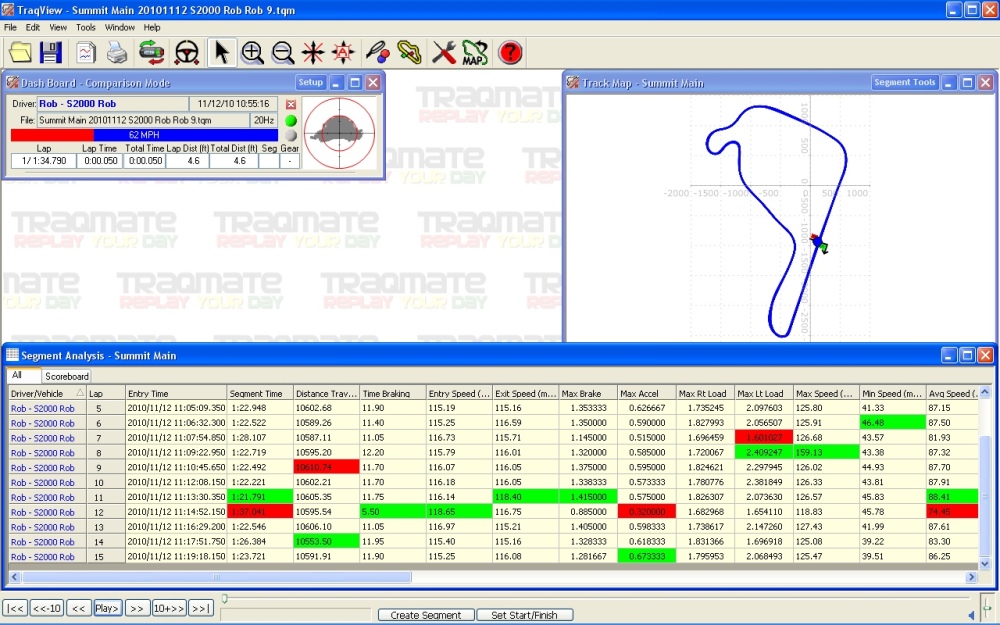Sort by Max Brake column header
1000x625 pixels.
click(x=588, y=393)
